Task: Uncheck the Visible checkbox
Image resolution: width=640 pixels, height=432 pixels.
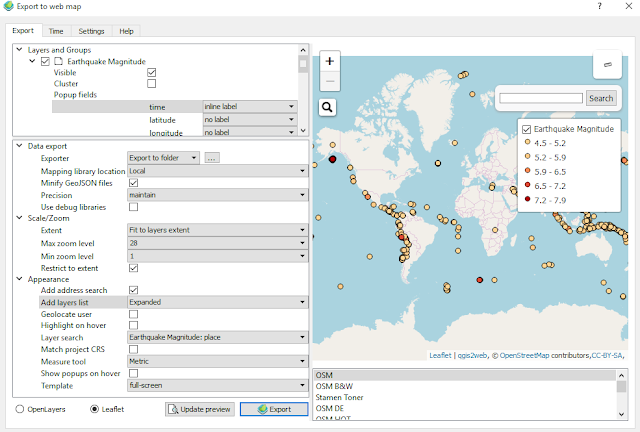Action: coord(151,72)
